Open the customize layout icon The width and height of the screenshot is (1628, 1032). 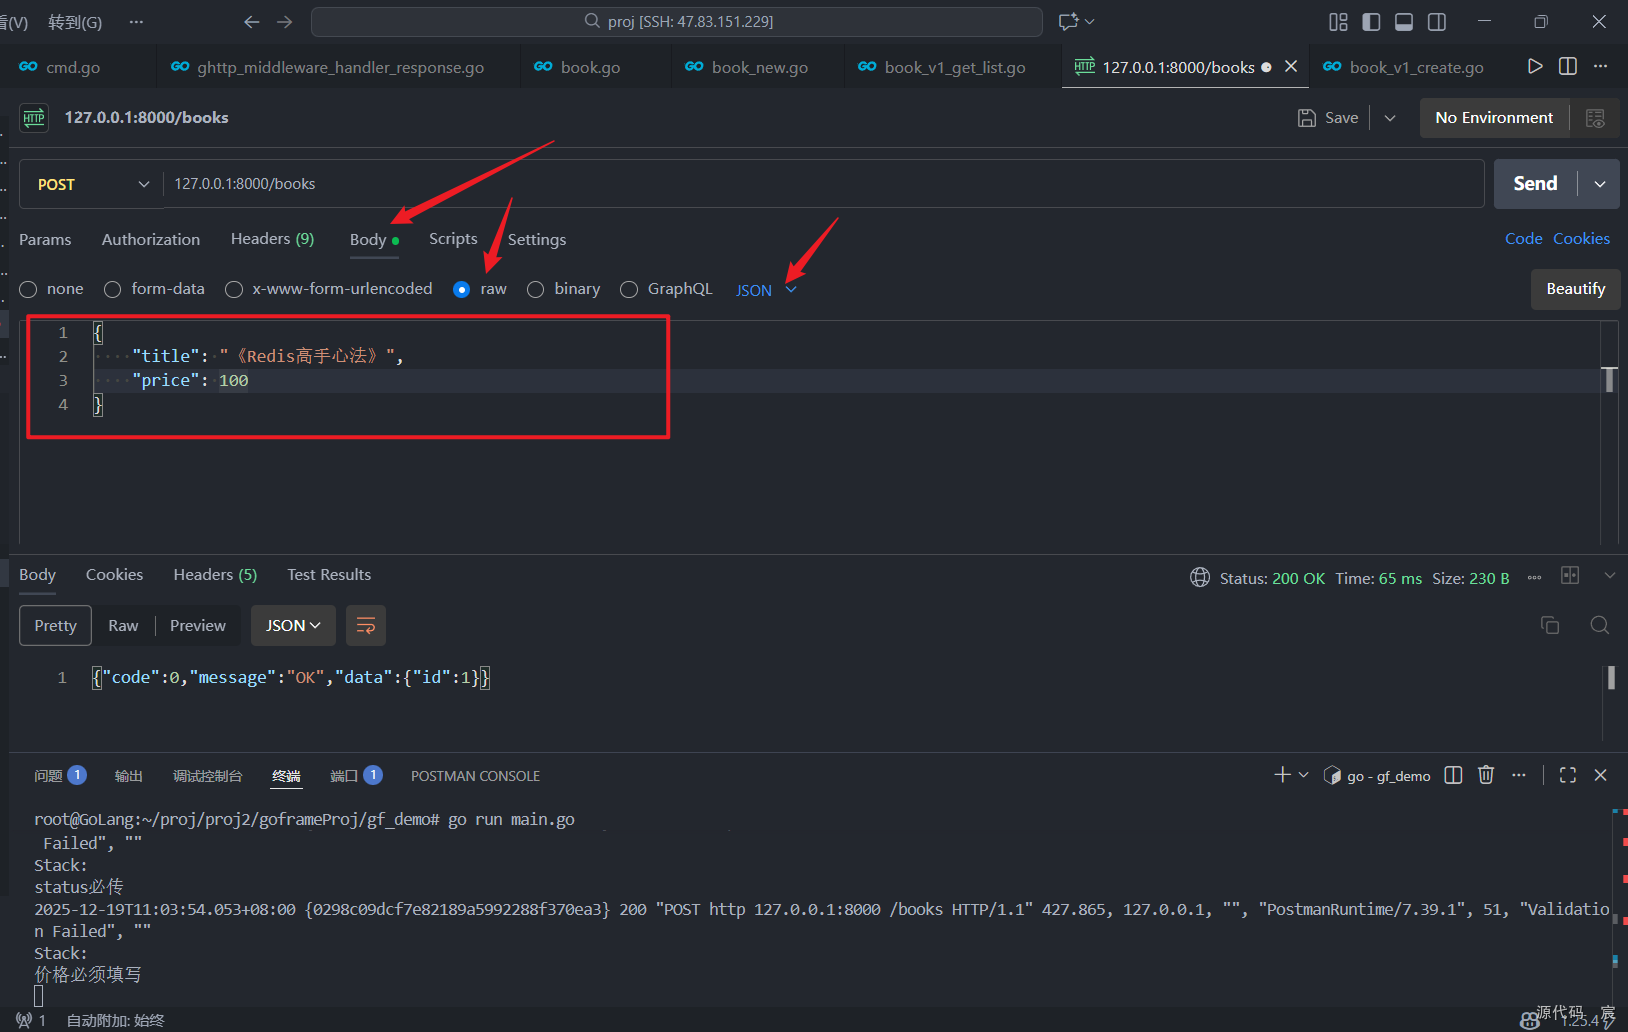coord(1338,22)
